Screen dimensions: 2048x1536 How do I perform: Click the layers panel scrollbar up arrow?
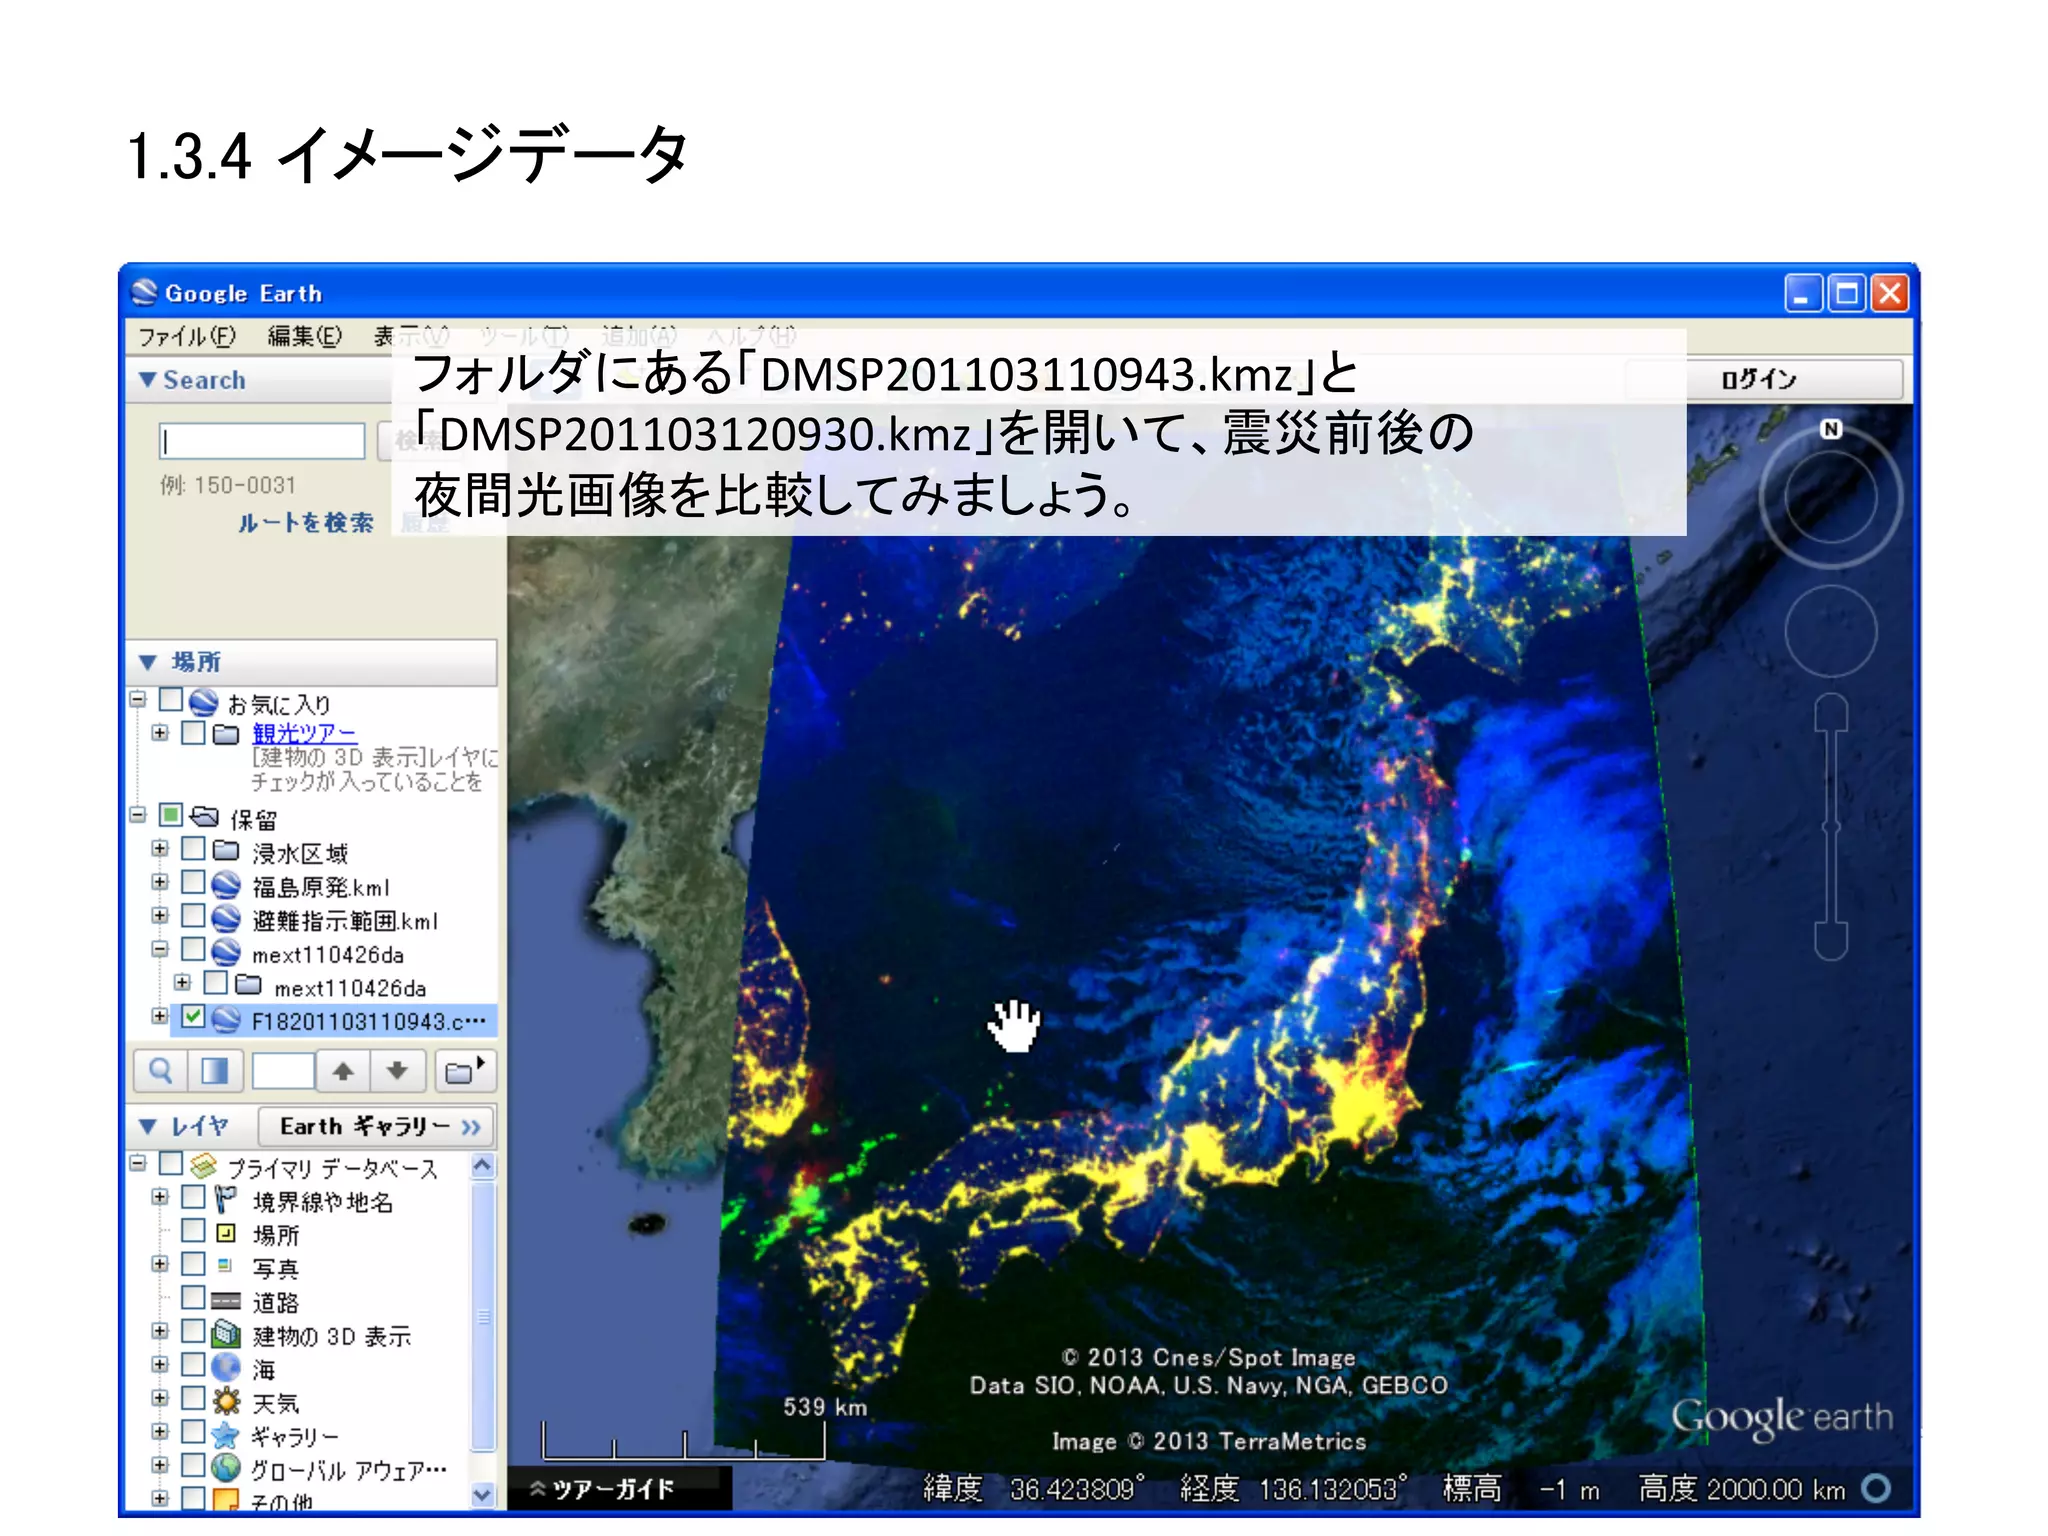tap(483, 1165)
